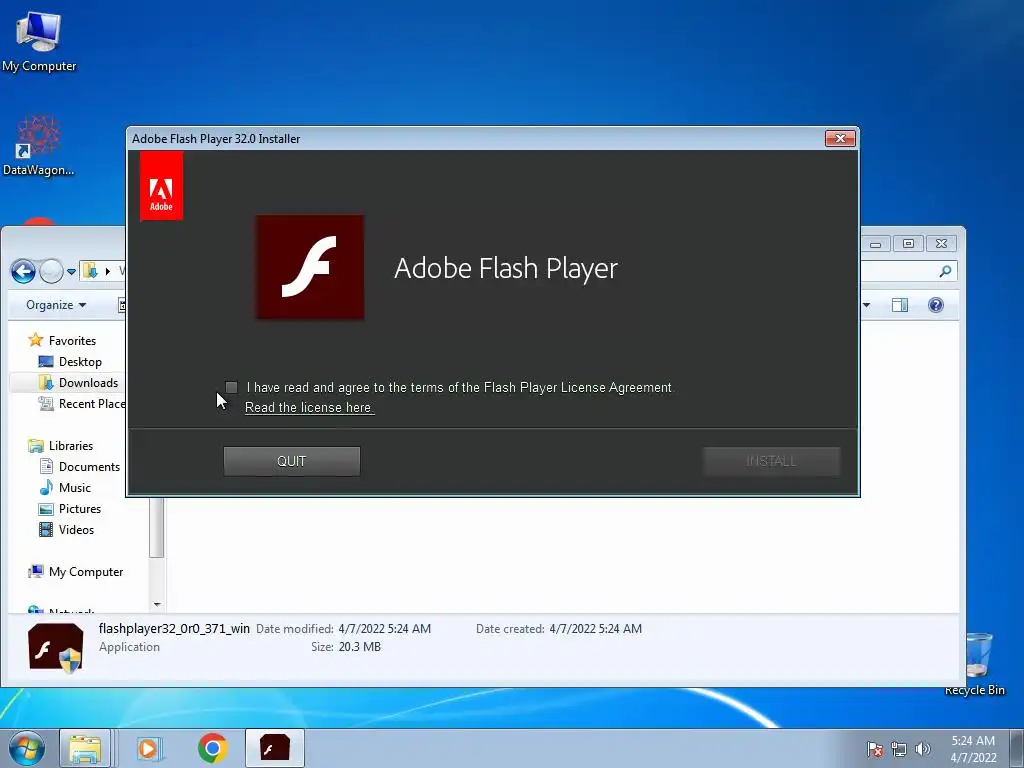Open the DataWagon desktop shortcut
The image size is (1024, 768).
[x=39, y=146]
